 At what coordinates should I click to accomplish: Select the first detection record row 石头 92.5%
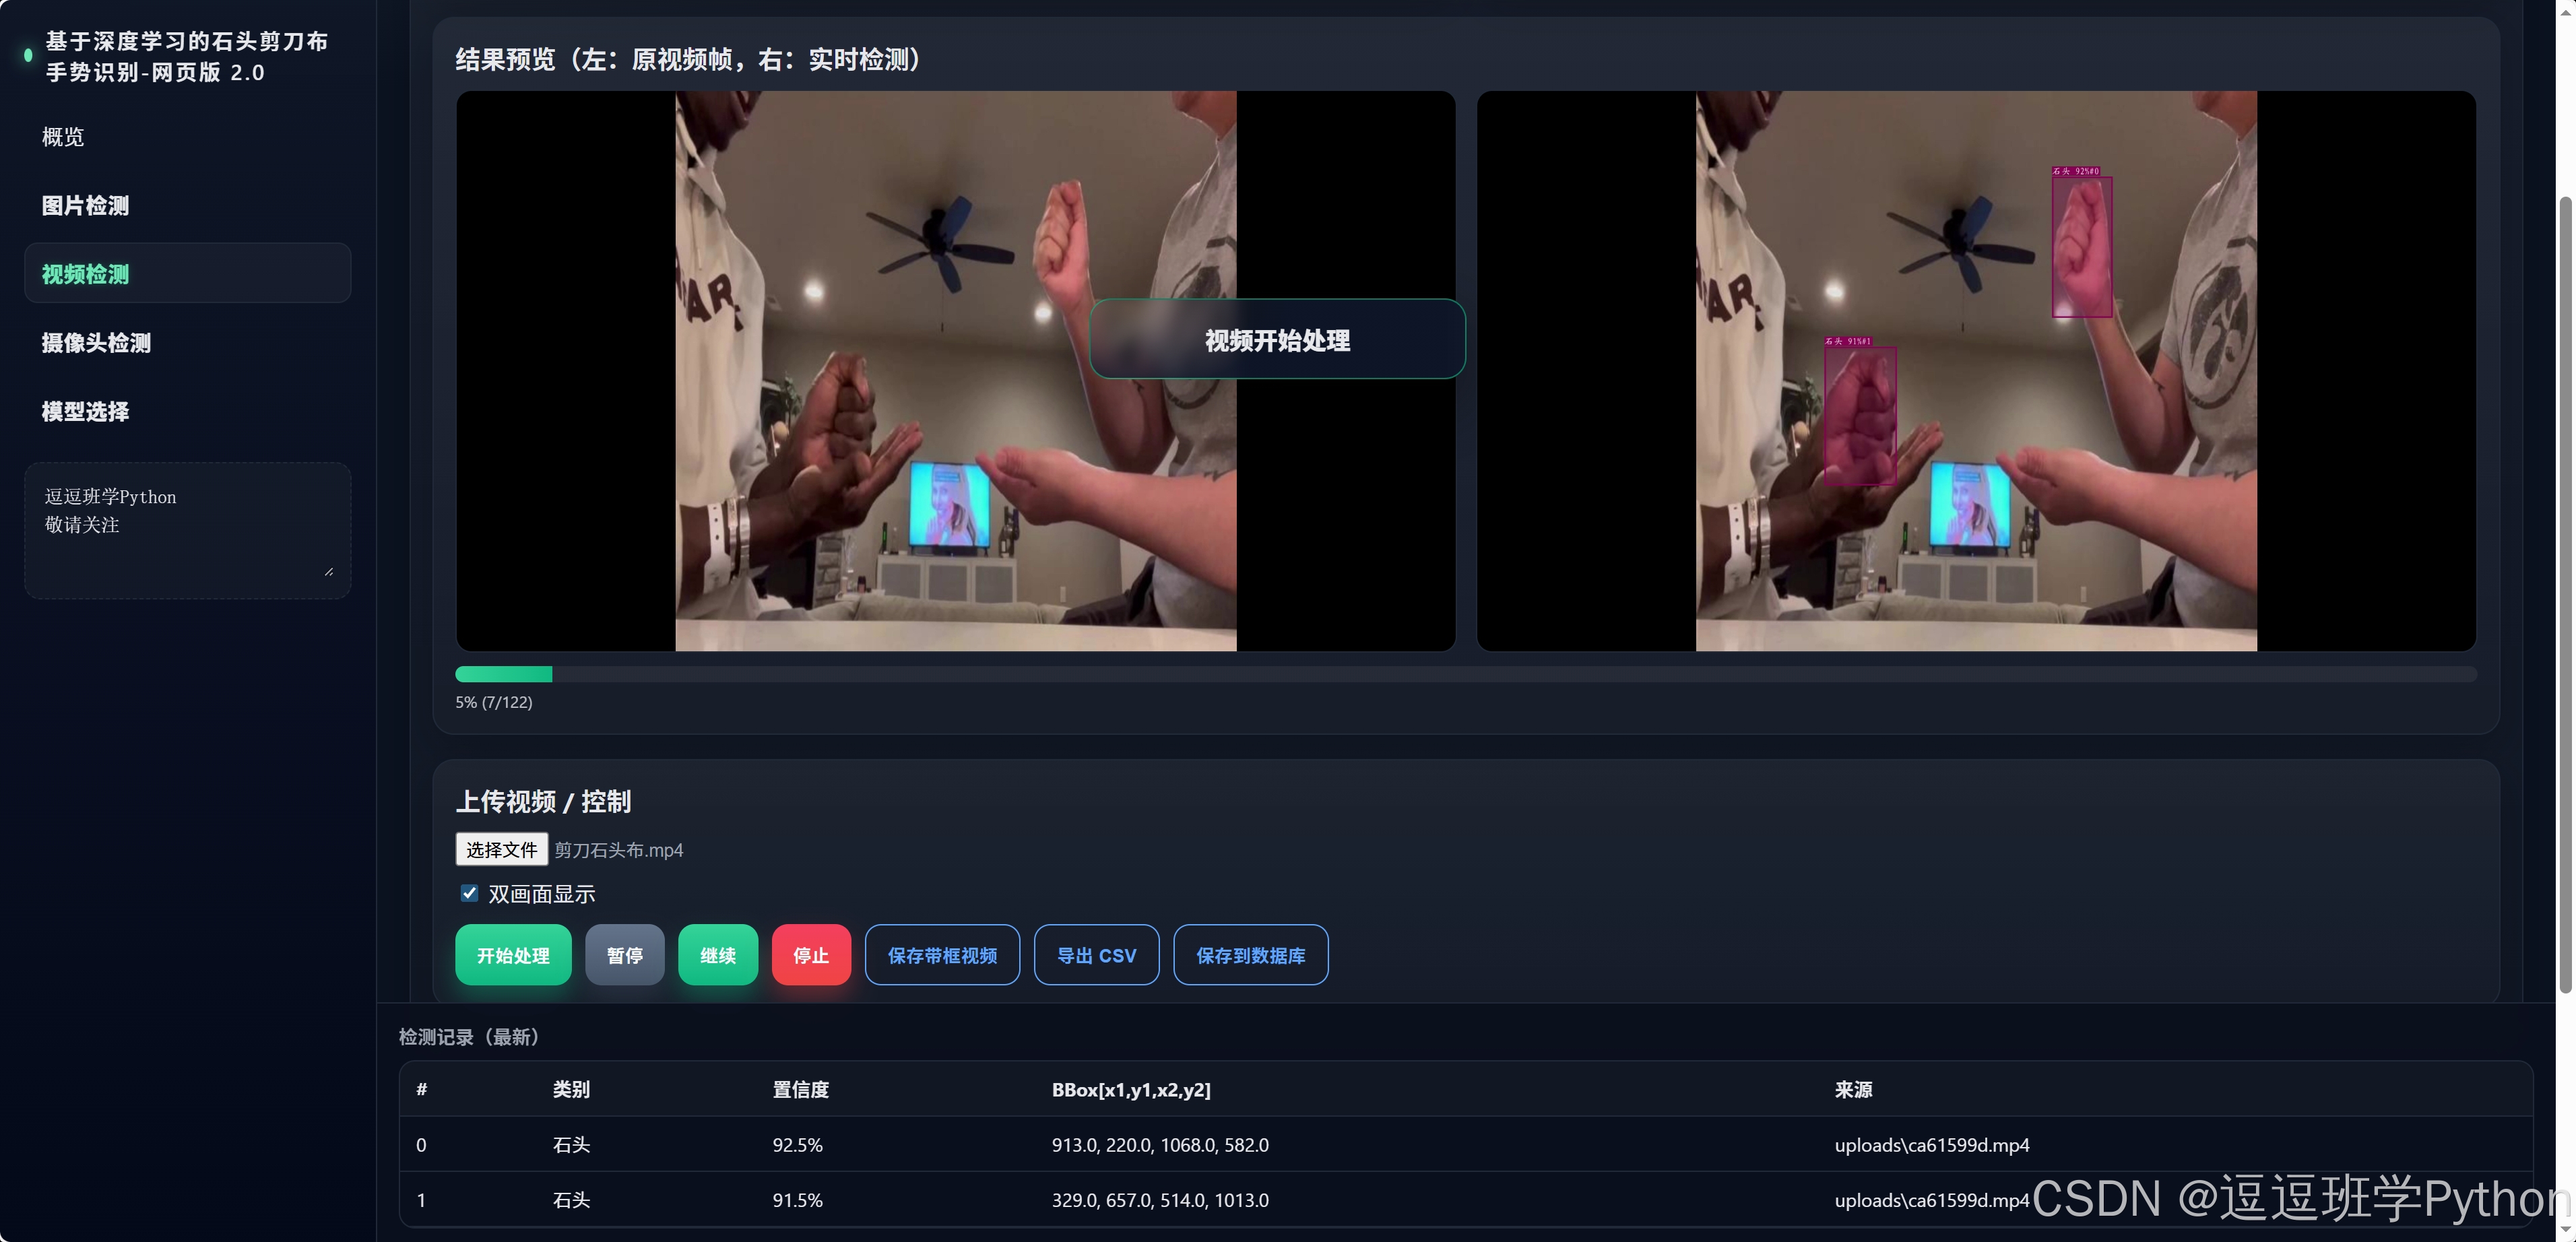click(1465, 1145)
